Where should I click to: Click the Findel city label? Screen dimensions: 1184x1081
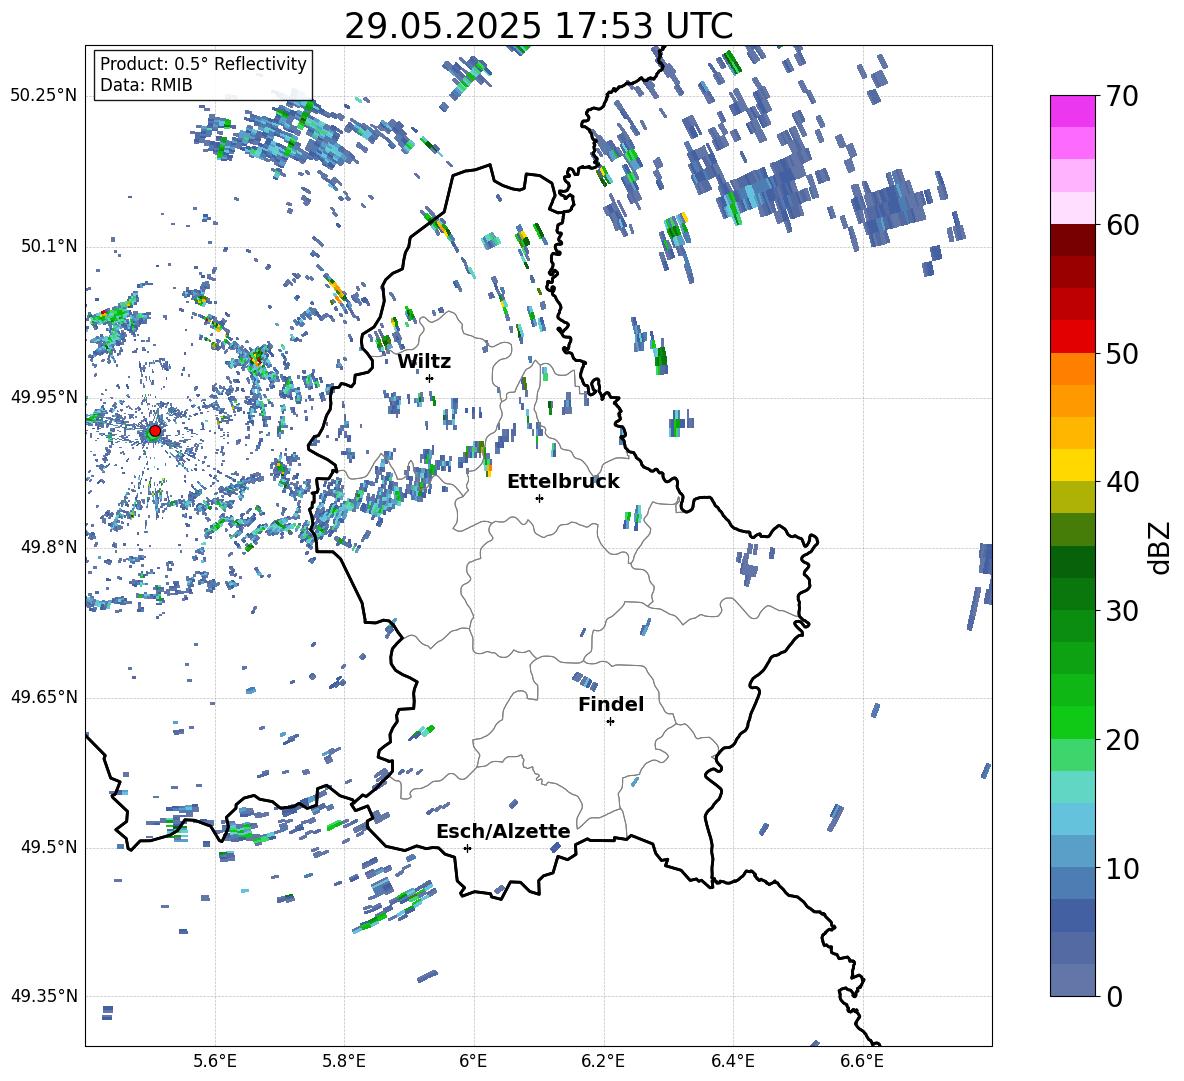pos(611,704)
